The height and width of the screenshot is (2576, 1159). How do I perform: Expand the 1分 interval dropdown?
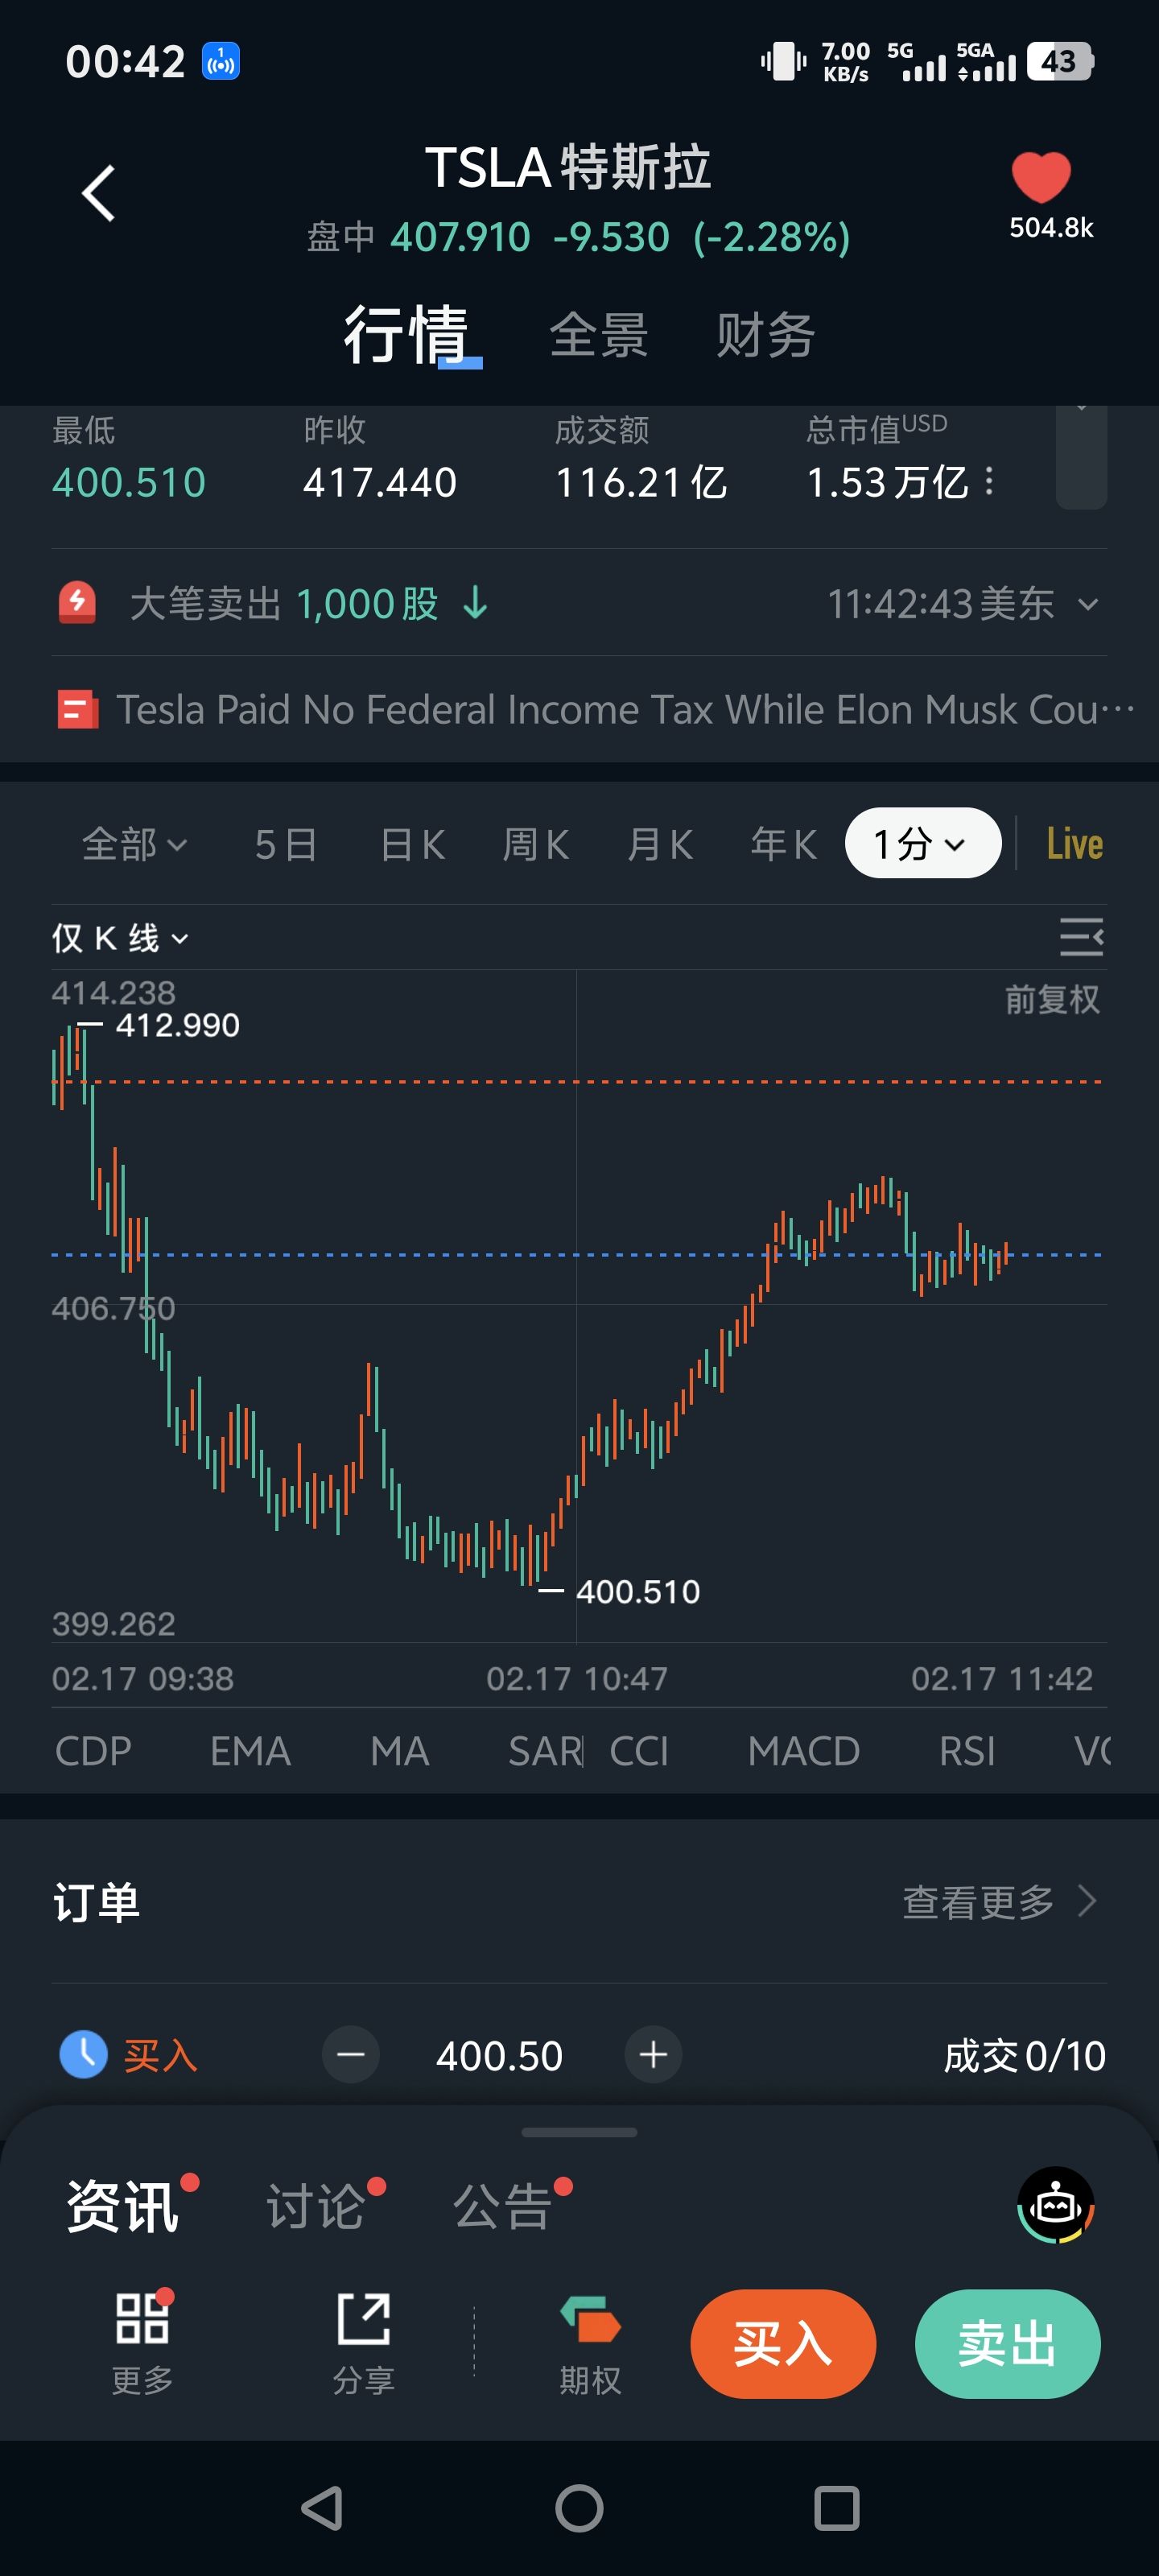(x=922, y=844)
